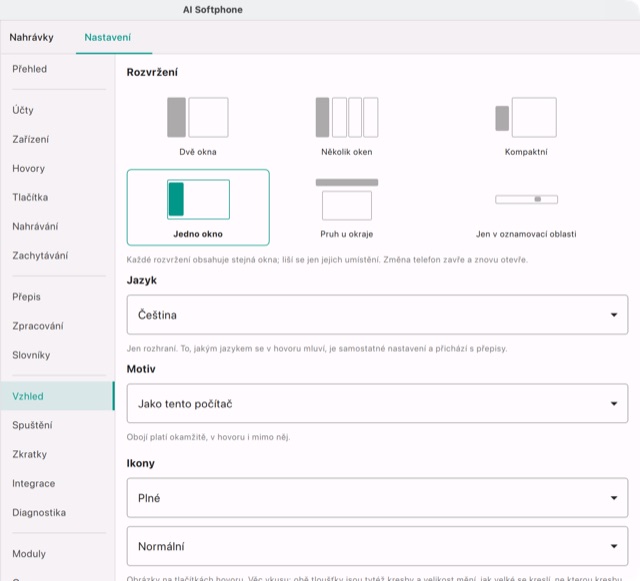Viewport: 640px width, 581px height.
Task: Open Zachytávání in the sidebar
Action: pos(40,256)
